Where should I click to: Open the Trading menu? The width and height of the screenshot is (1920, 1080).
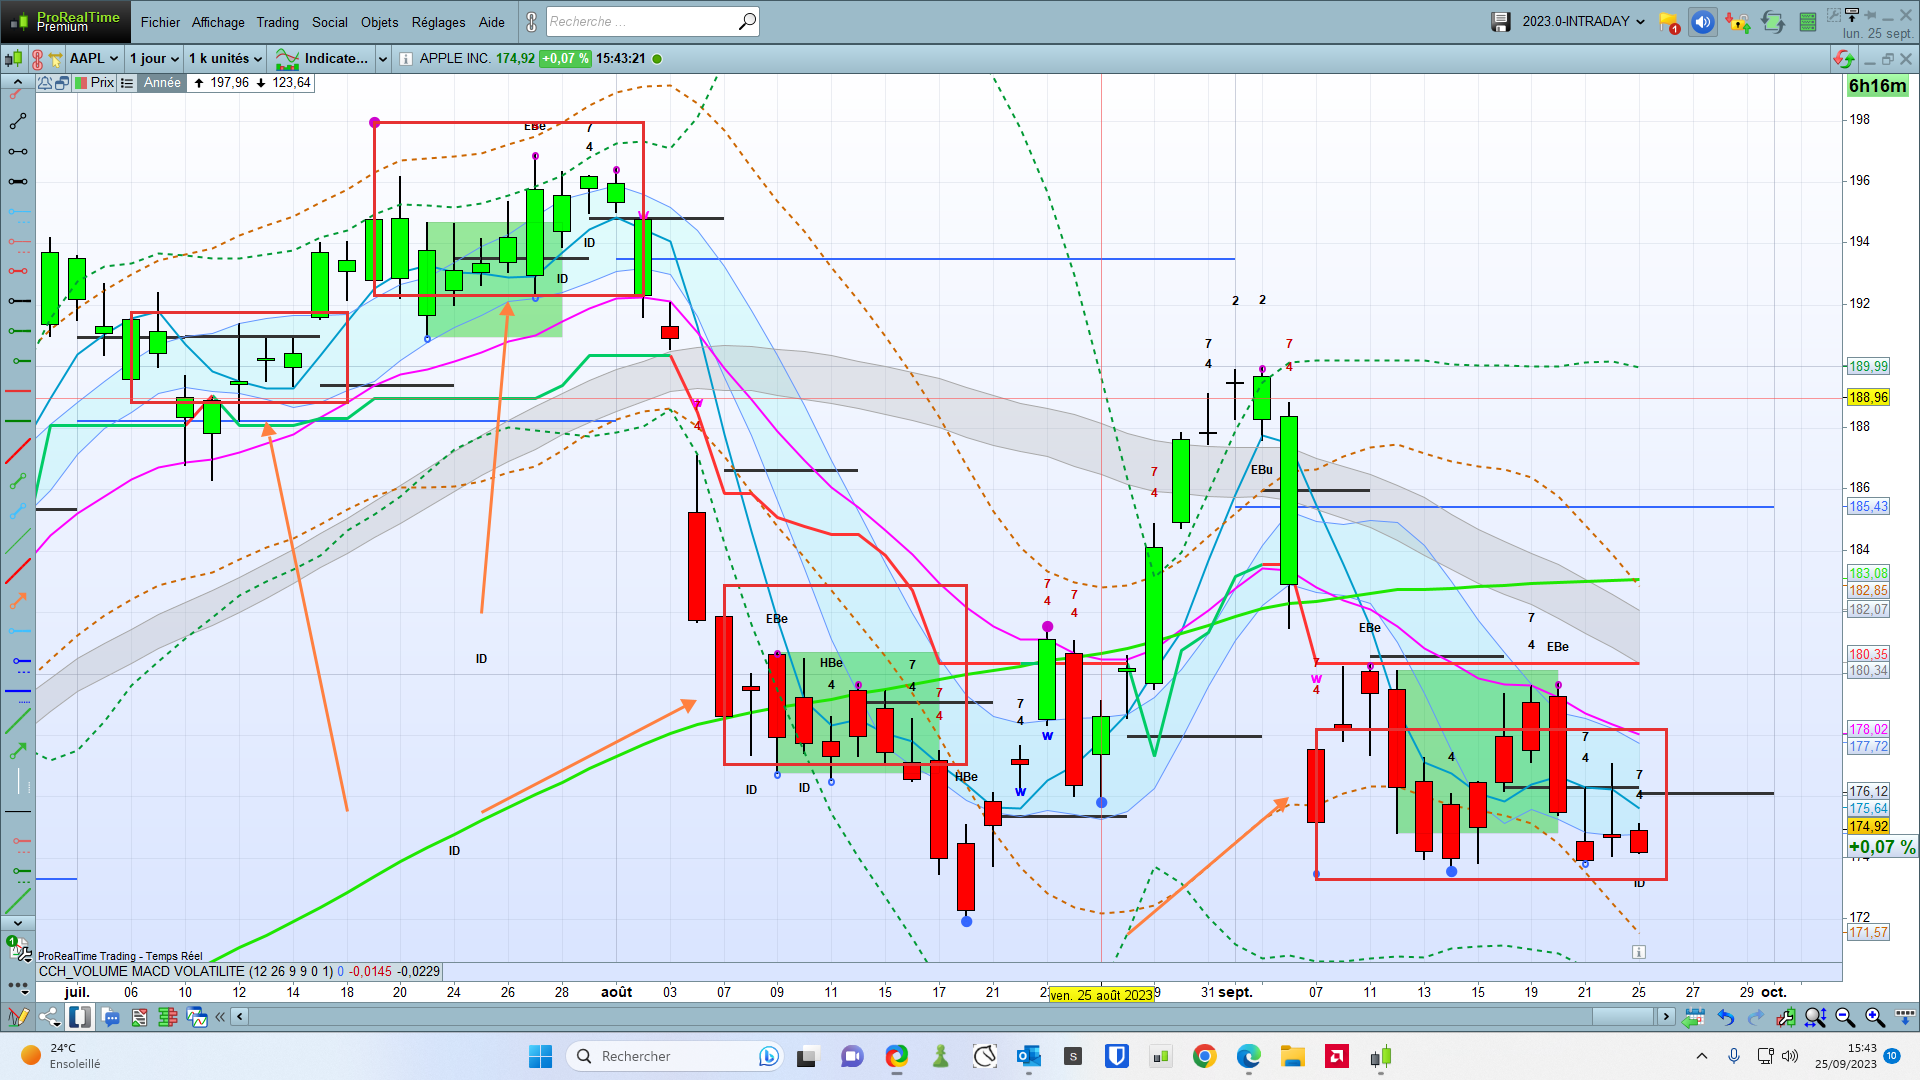click(x=277, y=22)
